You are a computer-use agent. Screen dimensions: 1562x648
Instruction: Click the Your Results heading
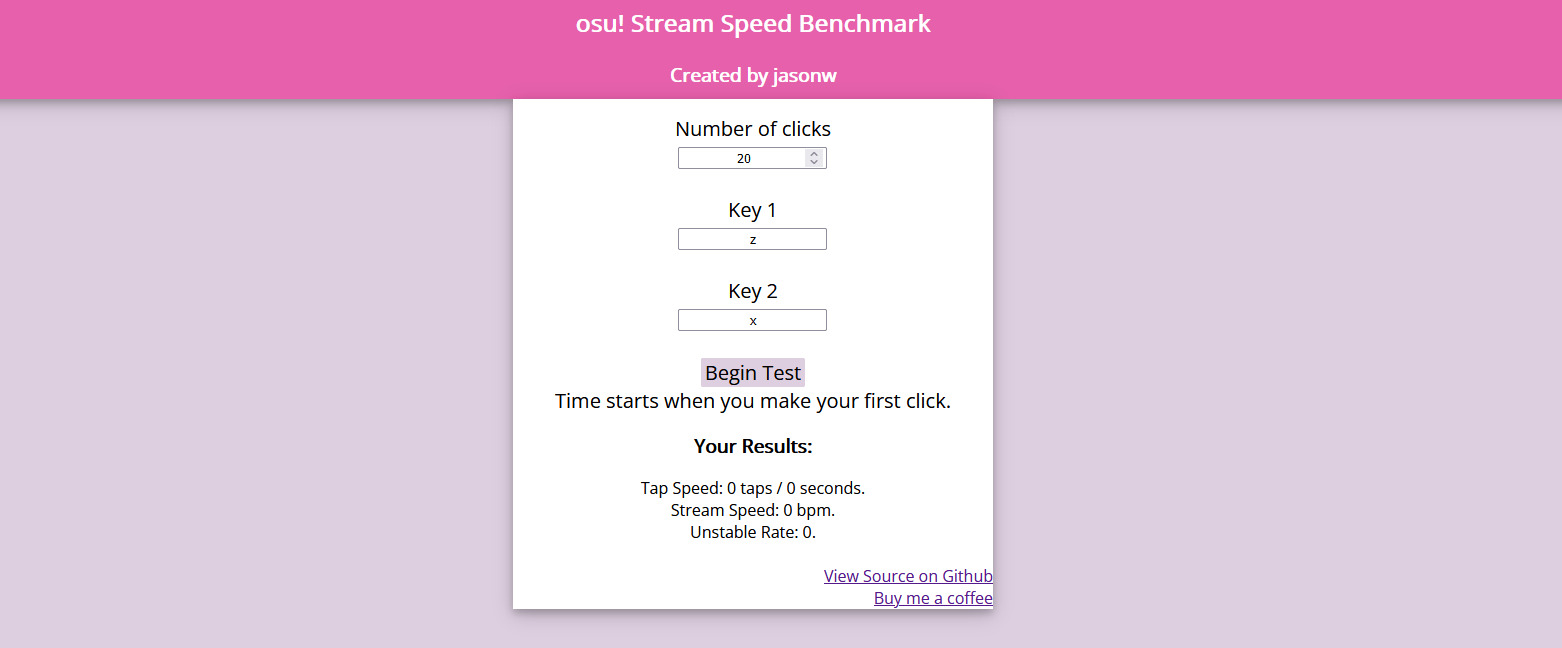[x=753, y=446]
